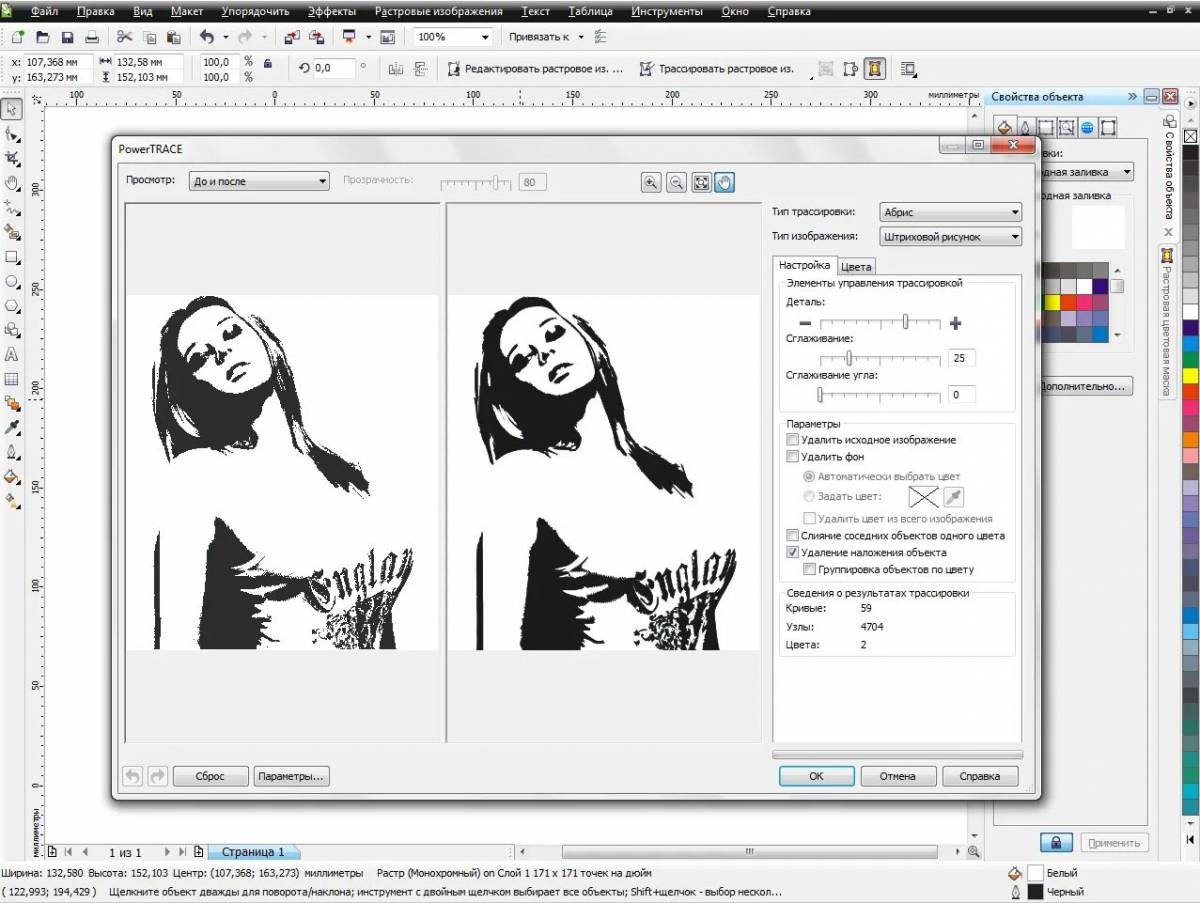Select the Table tool in the toolbox
This screenshot has width=1200, height=903.
pos(13,379)
